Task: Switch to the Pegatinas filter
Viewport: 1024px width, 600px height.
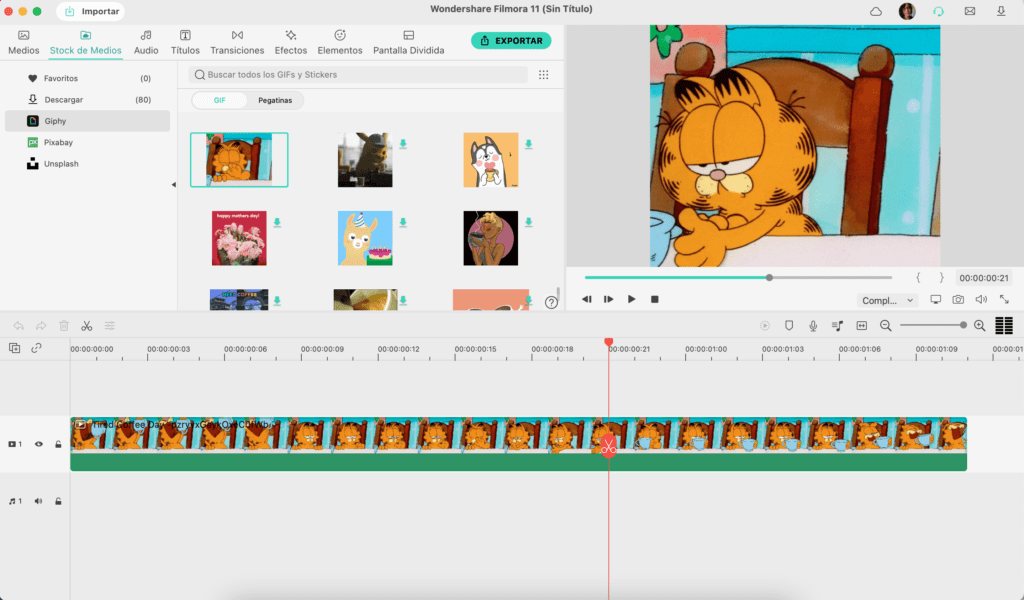Action: tap(275, 101)
